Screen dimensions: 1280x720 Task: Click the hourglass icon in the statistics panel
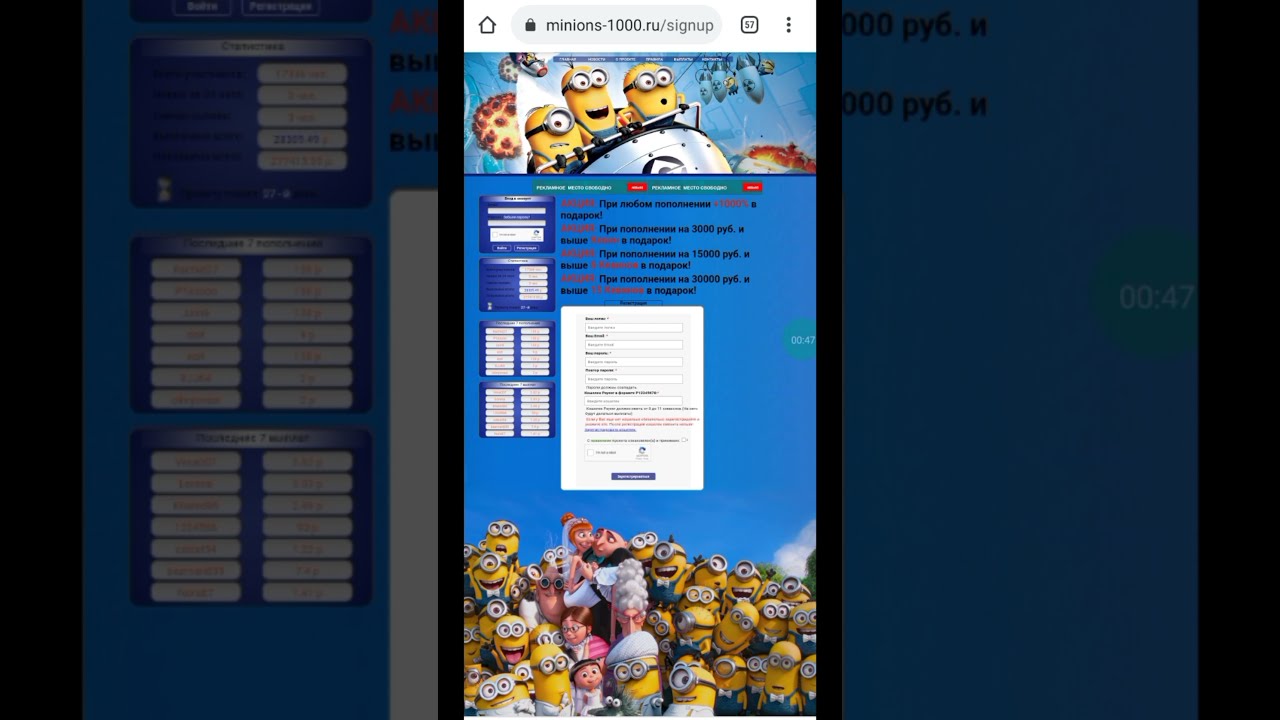pyautogui.click(x=490, y=306)
